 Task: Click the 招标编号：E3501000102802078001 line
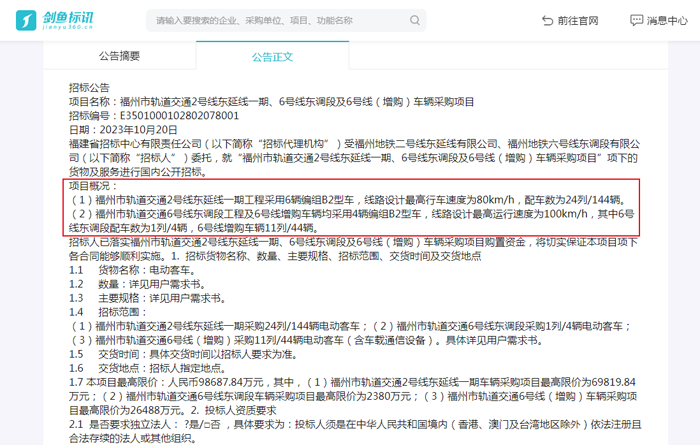(154, 116)
